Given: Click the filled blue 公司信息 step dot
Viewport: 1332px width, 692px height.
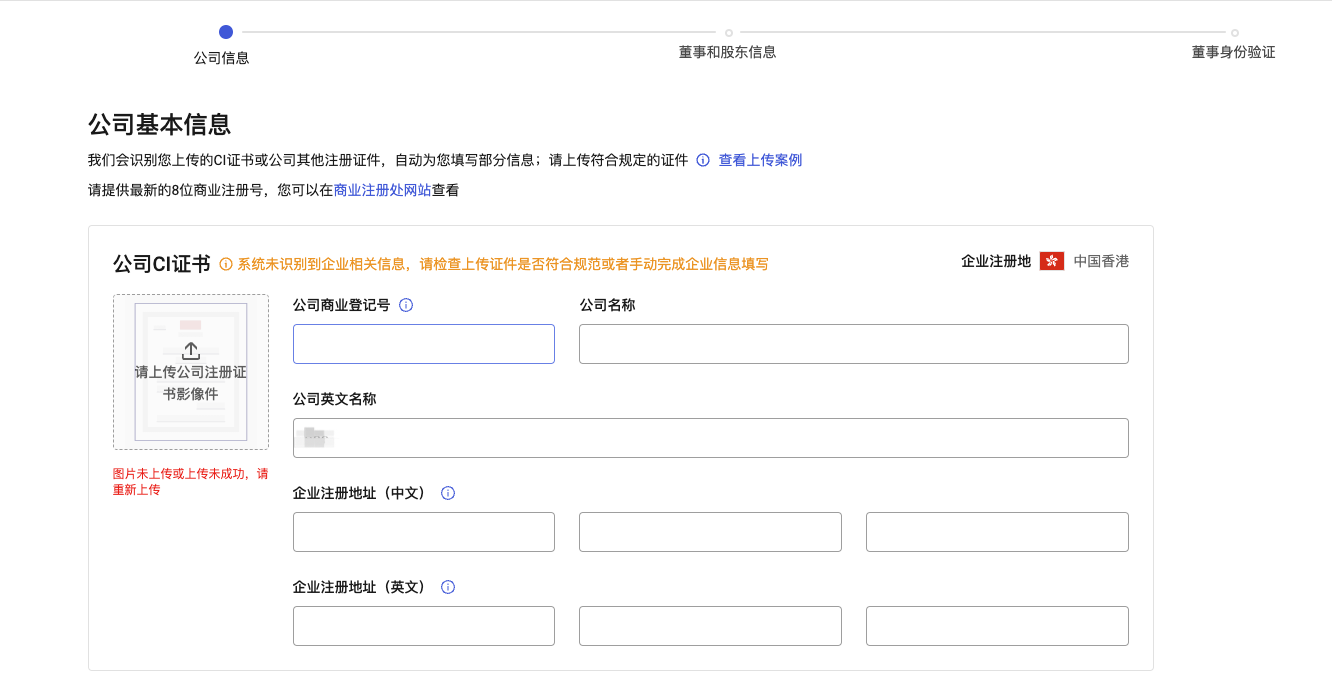Looking at the screenshot, I should click(x=225, y=32).
